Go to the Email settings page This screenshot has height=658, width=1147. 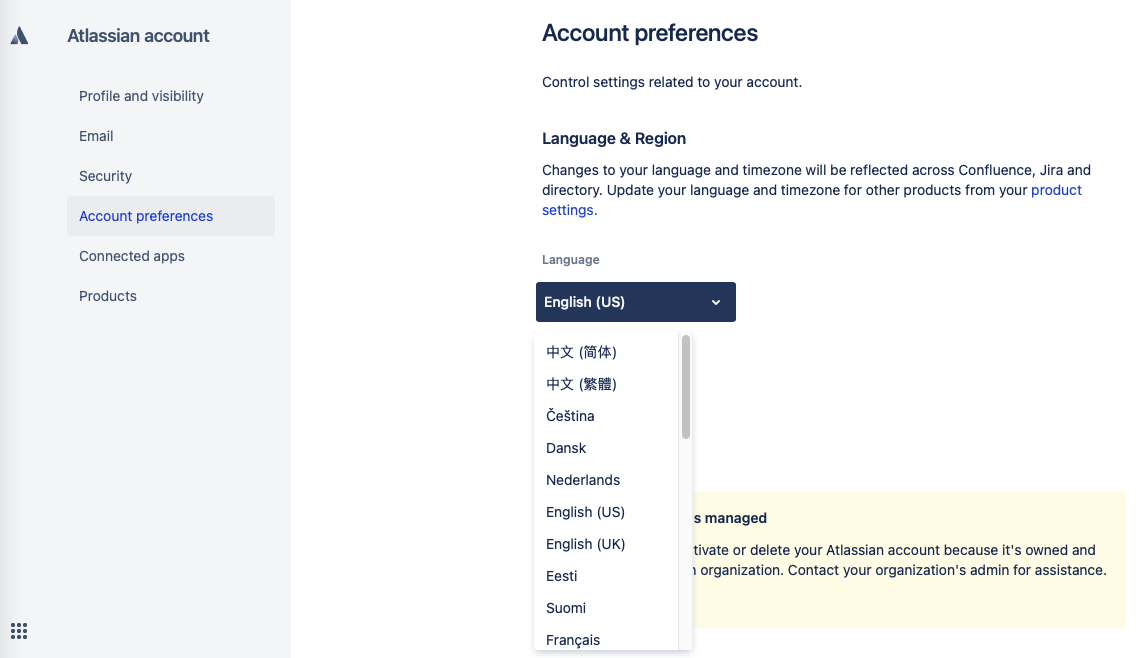point(96,136)
